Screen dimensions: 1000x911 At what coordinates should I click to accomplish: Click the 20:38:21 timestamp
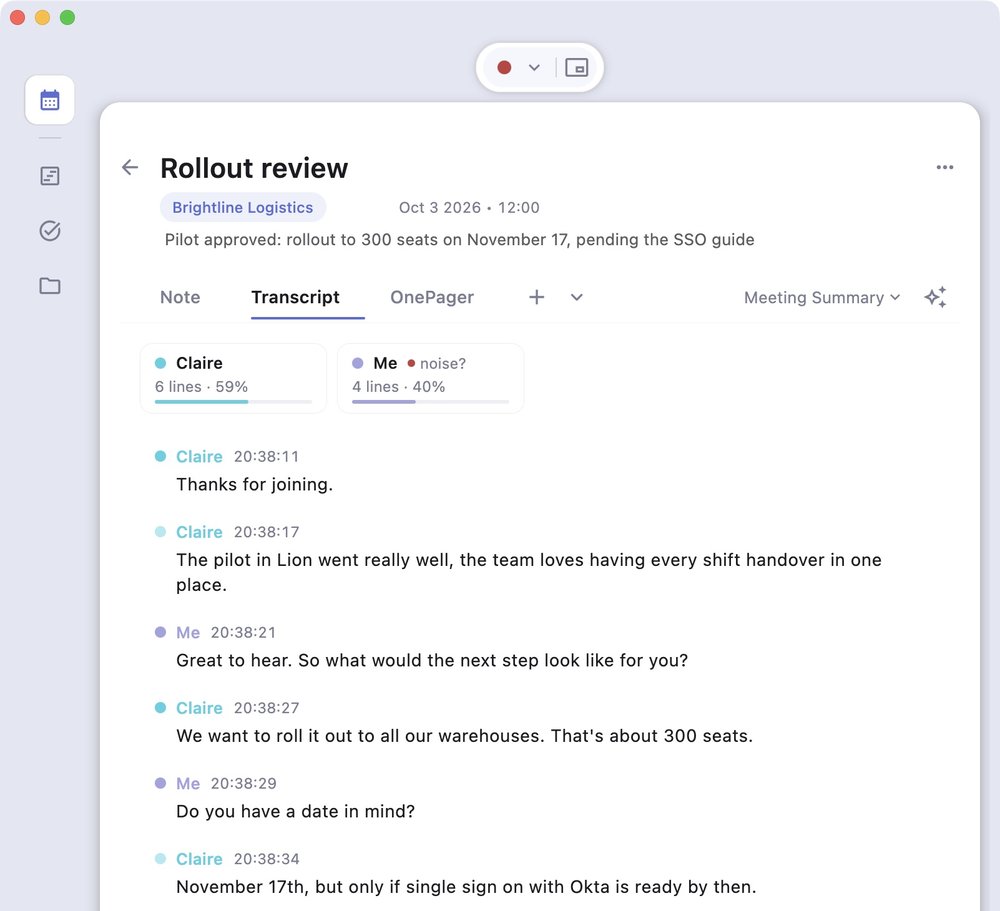(x=243, y=633)
